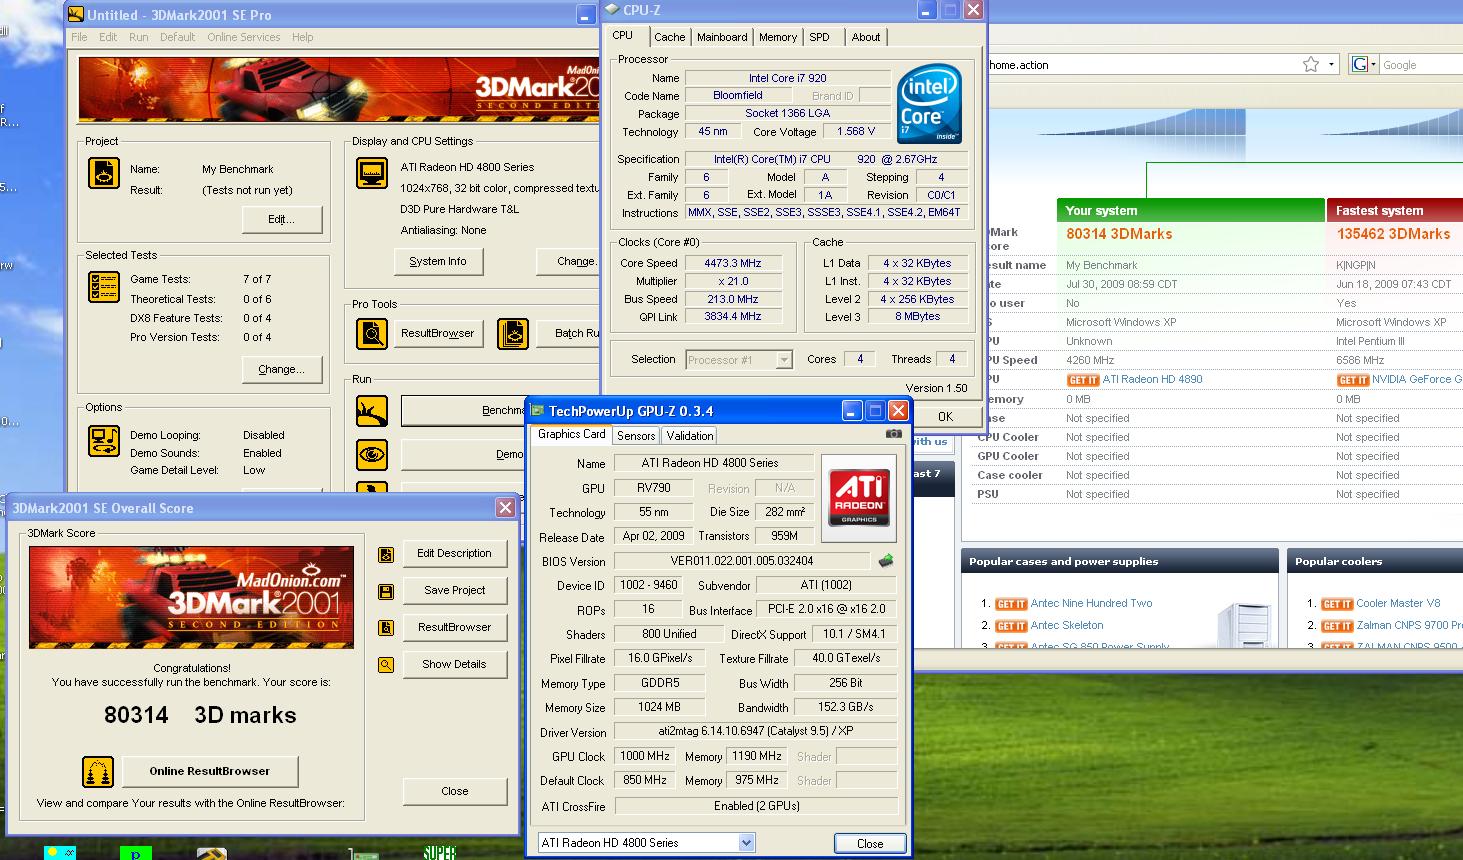Click the Online ResultBrowser button
Image resolution: width=1463 pixels, height=860 pixels.
coord(210,771)
